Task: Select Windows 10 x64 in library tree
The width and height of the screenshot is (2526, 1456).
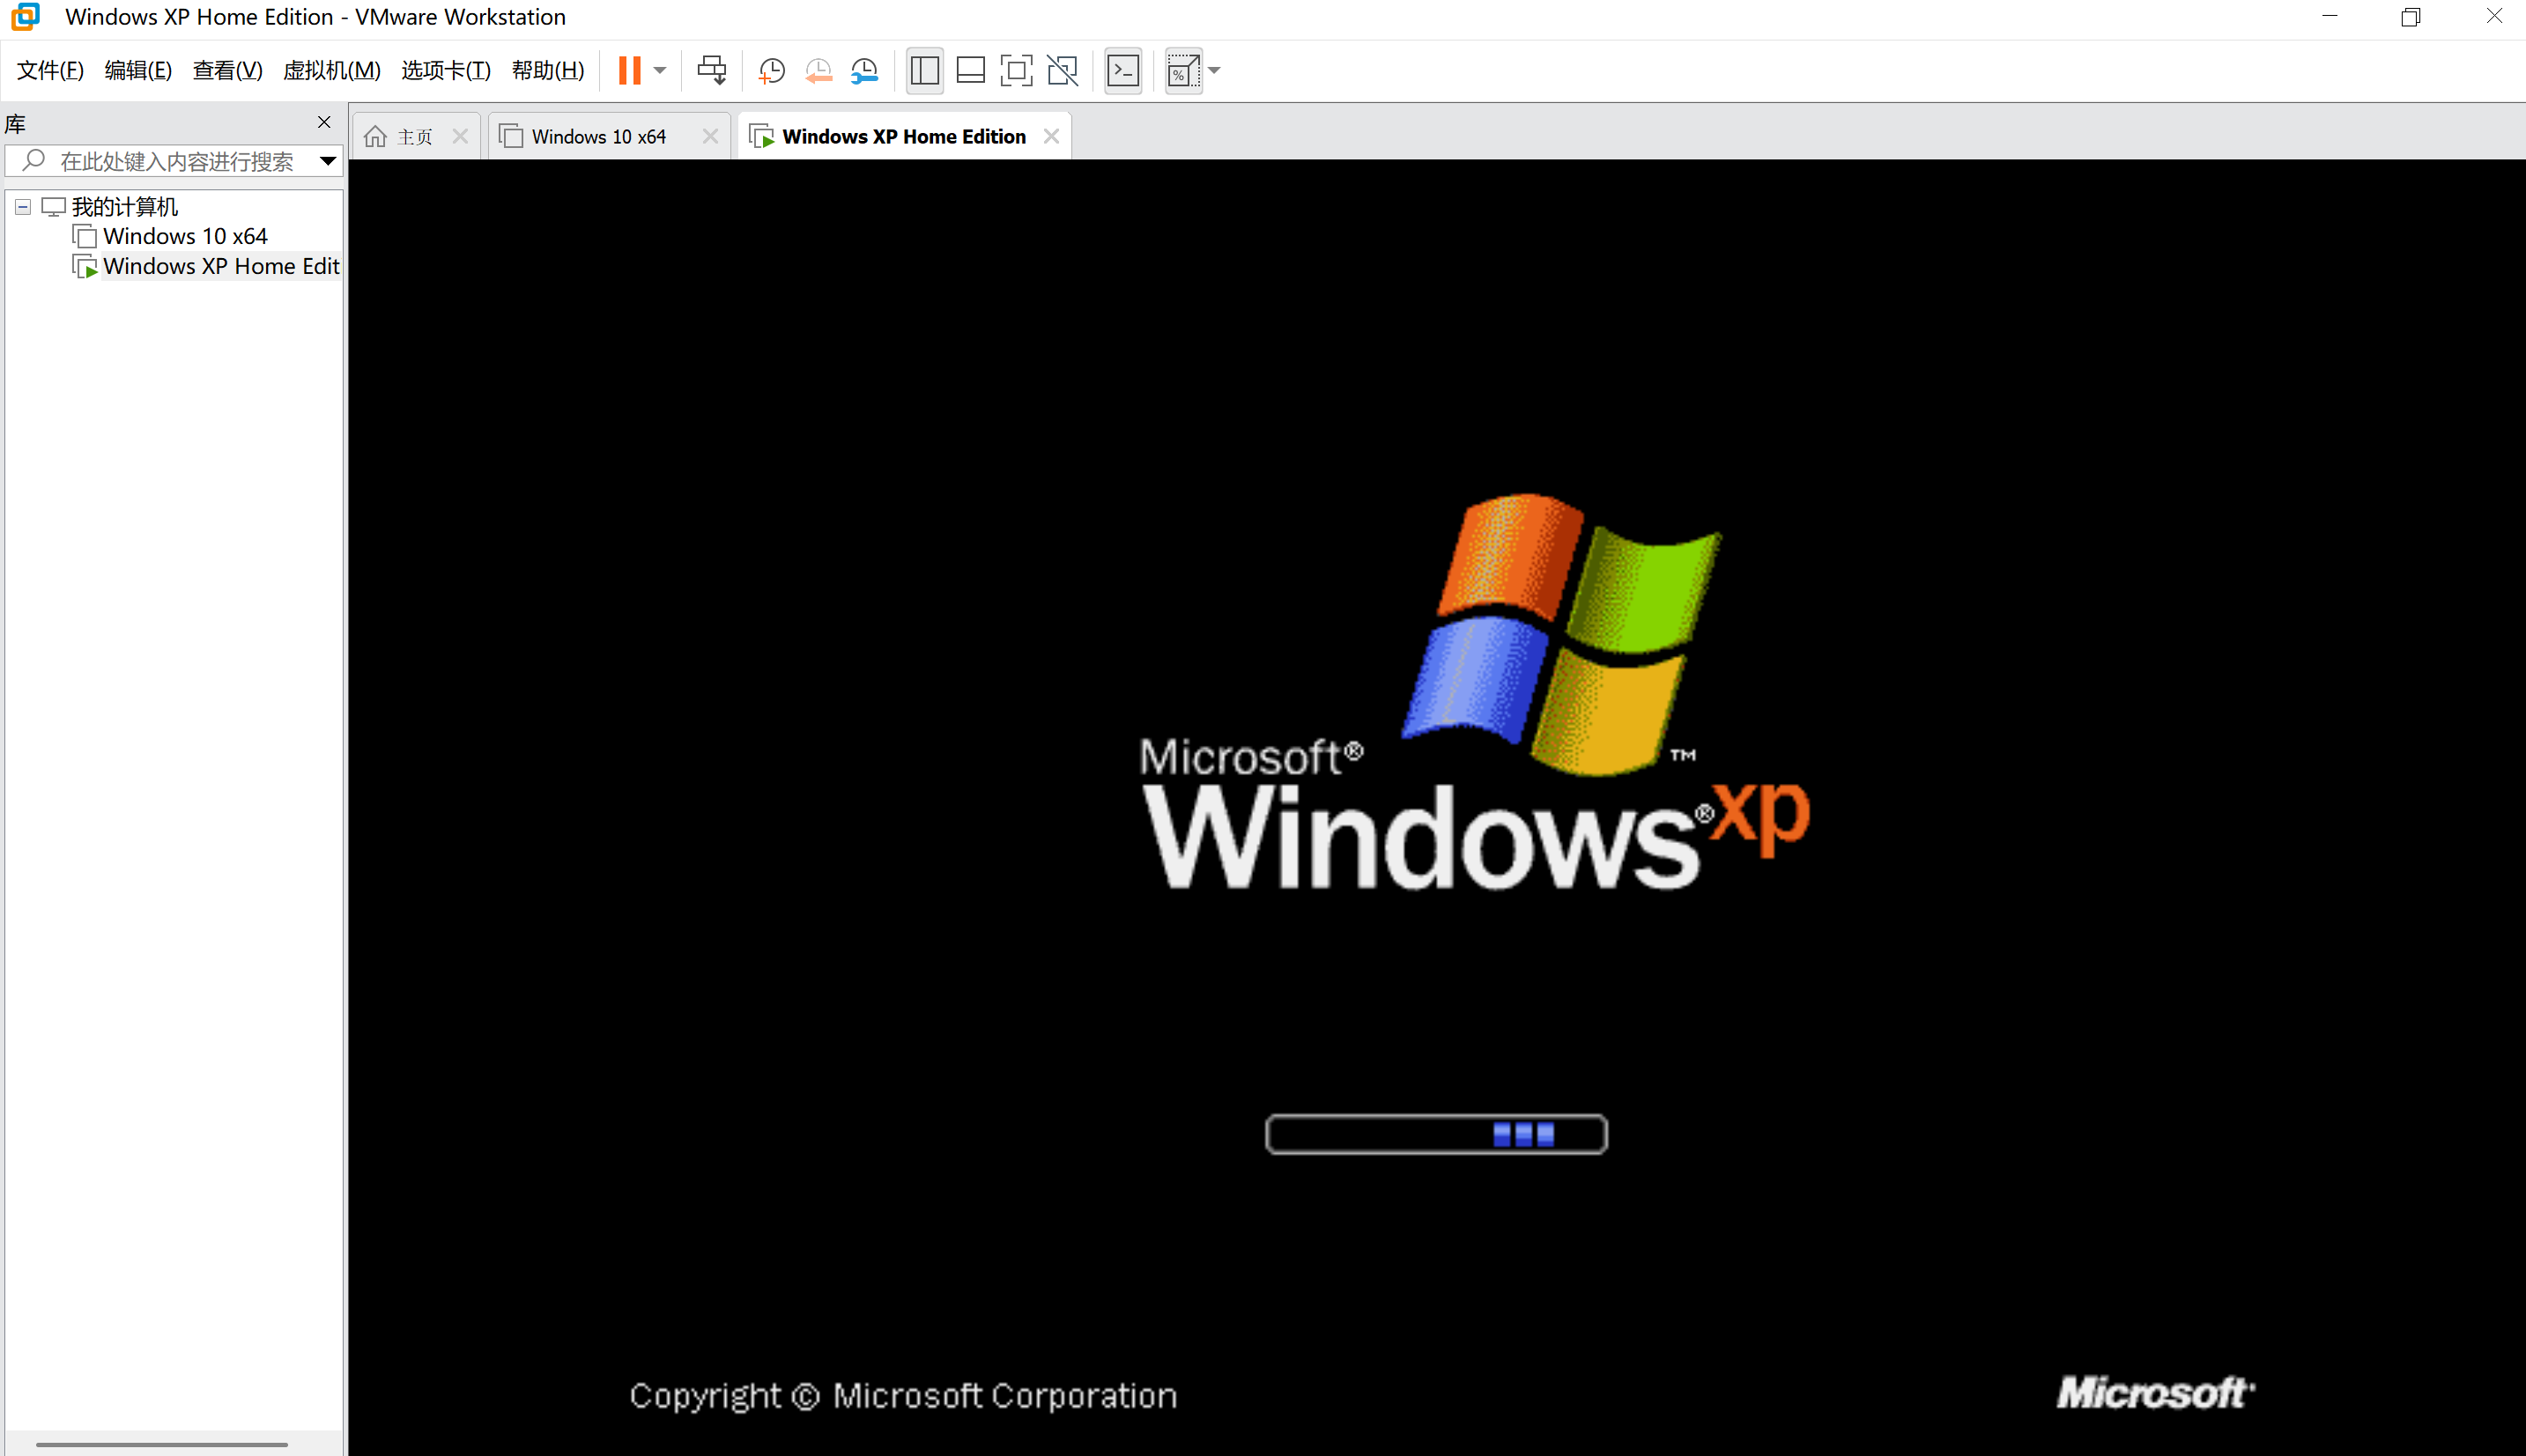Action: pyautogui.click(x=185, y=236)
